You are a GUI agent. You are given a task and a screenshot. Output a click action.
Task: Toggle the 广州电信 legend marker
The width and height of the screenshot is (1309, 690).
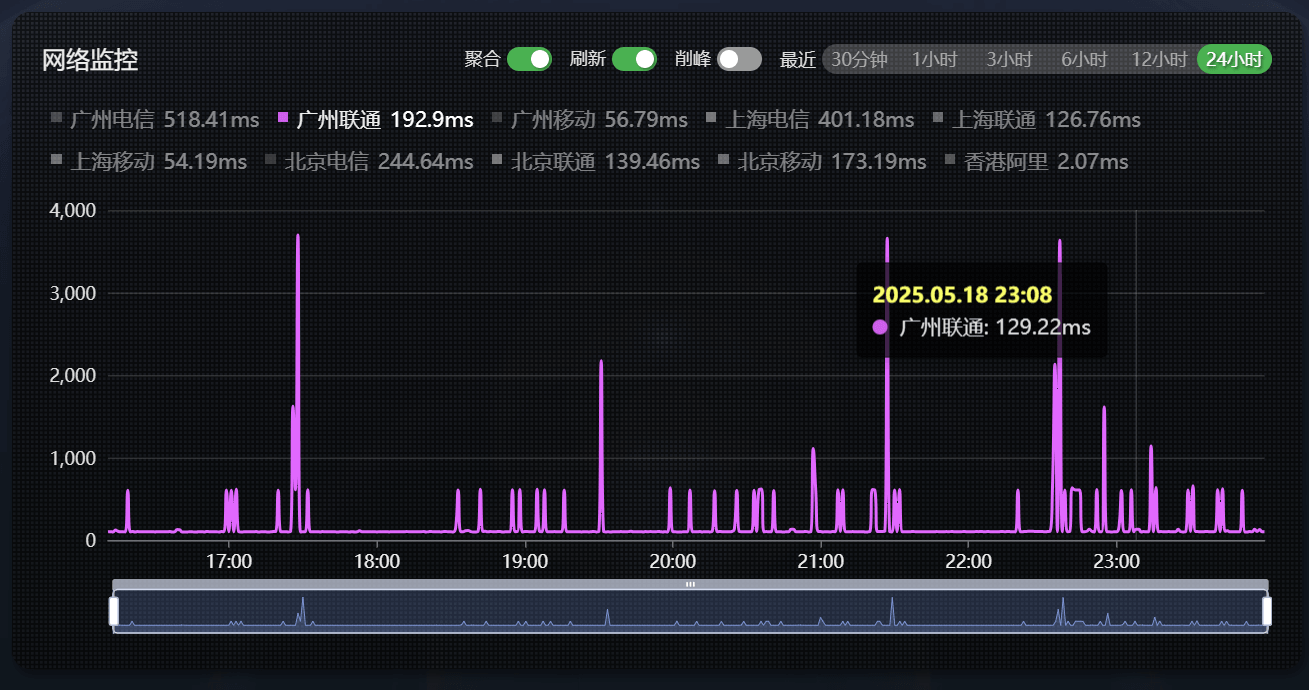56,120
